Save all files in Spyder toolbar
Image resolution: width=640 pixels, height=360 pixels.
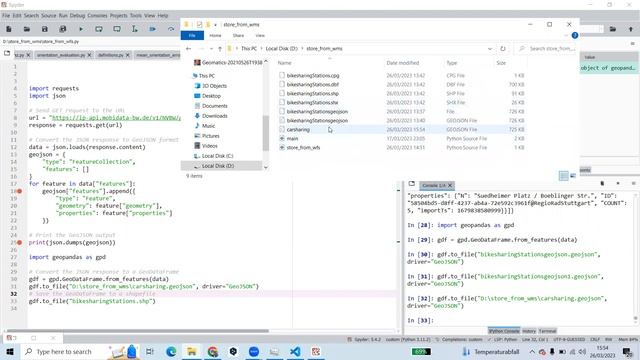[62, 29]
